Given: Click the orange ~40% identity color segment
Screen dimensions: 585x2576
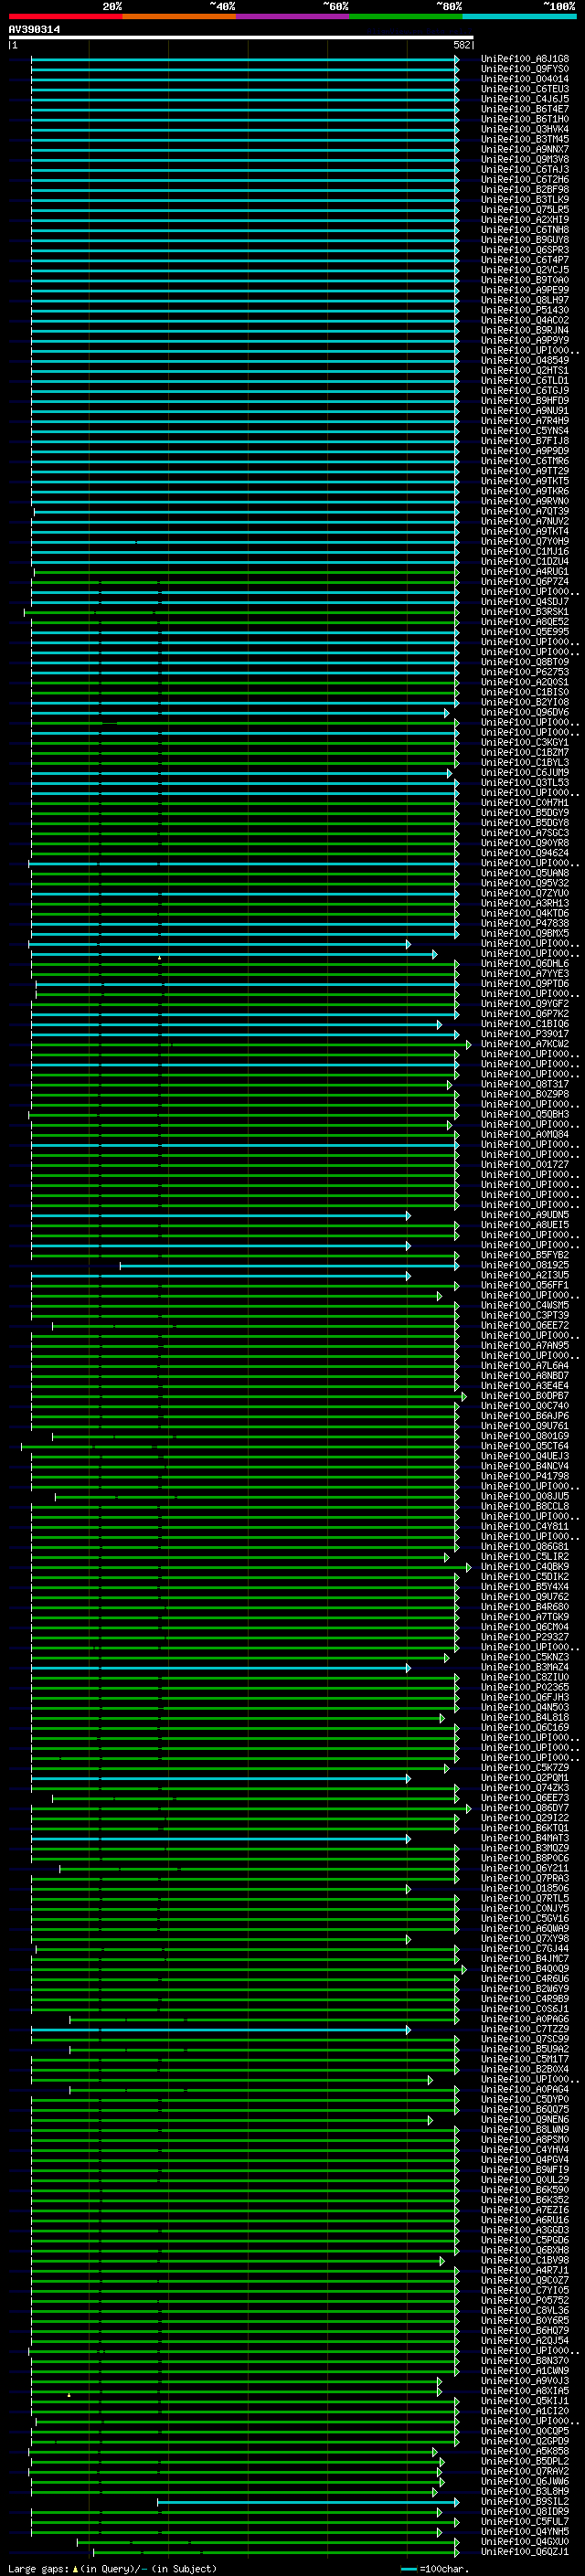Looking at the screenshot, I should [x=180, y=16].
